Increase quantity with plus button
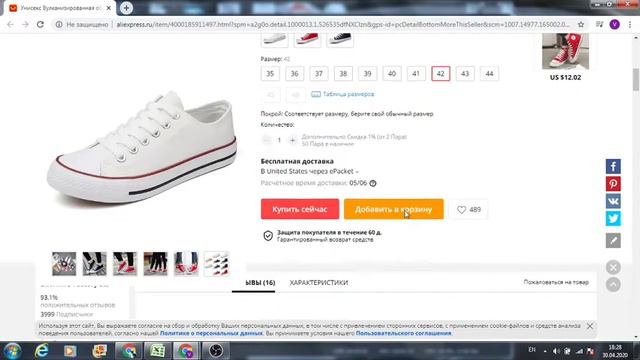 pyautogui.click(x=293, y=140)
